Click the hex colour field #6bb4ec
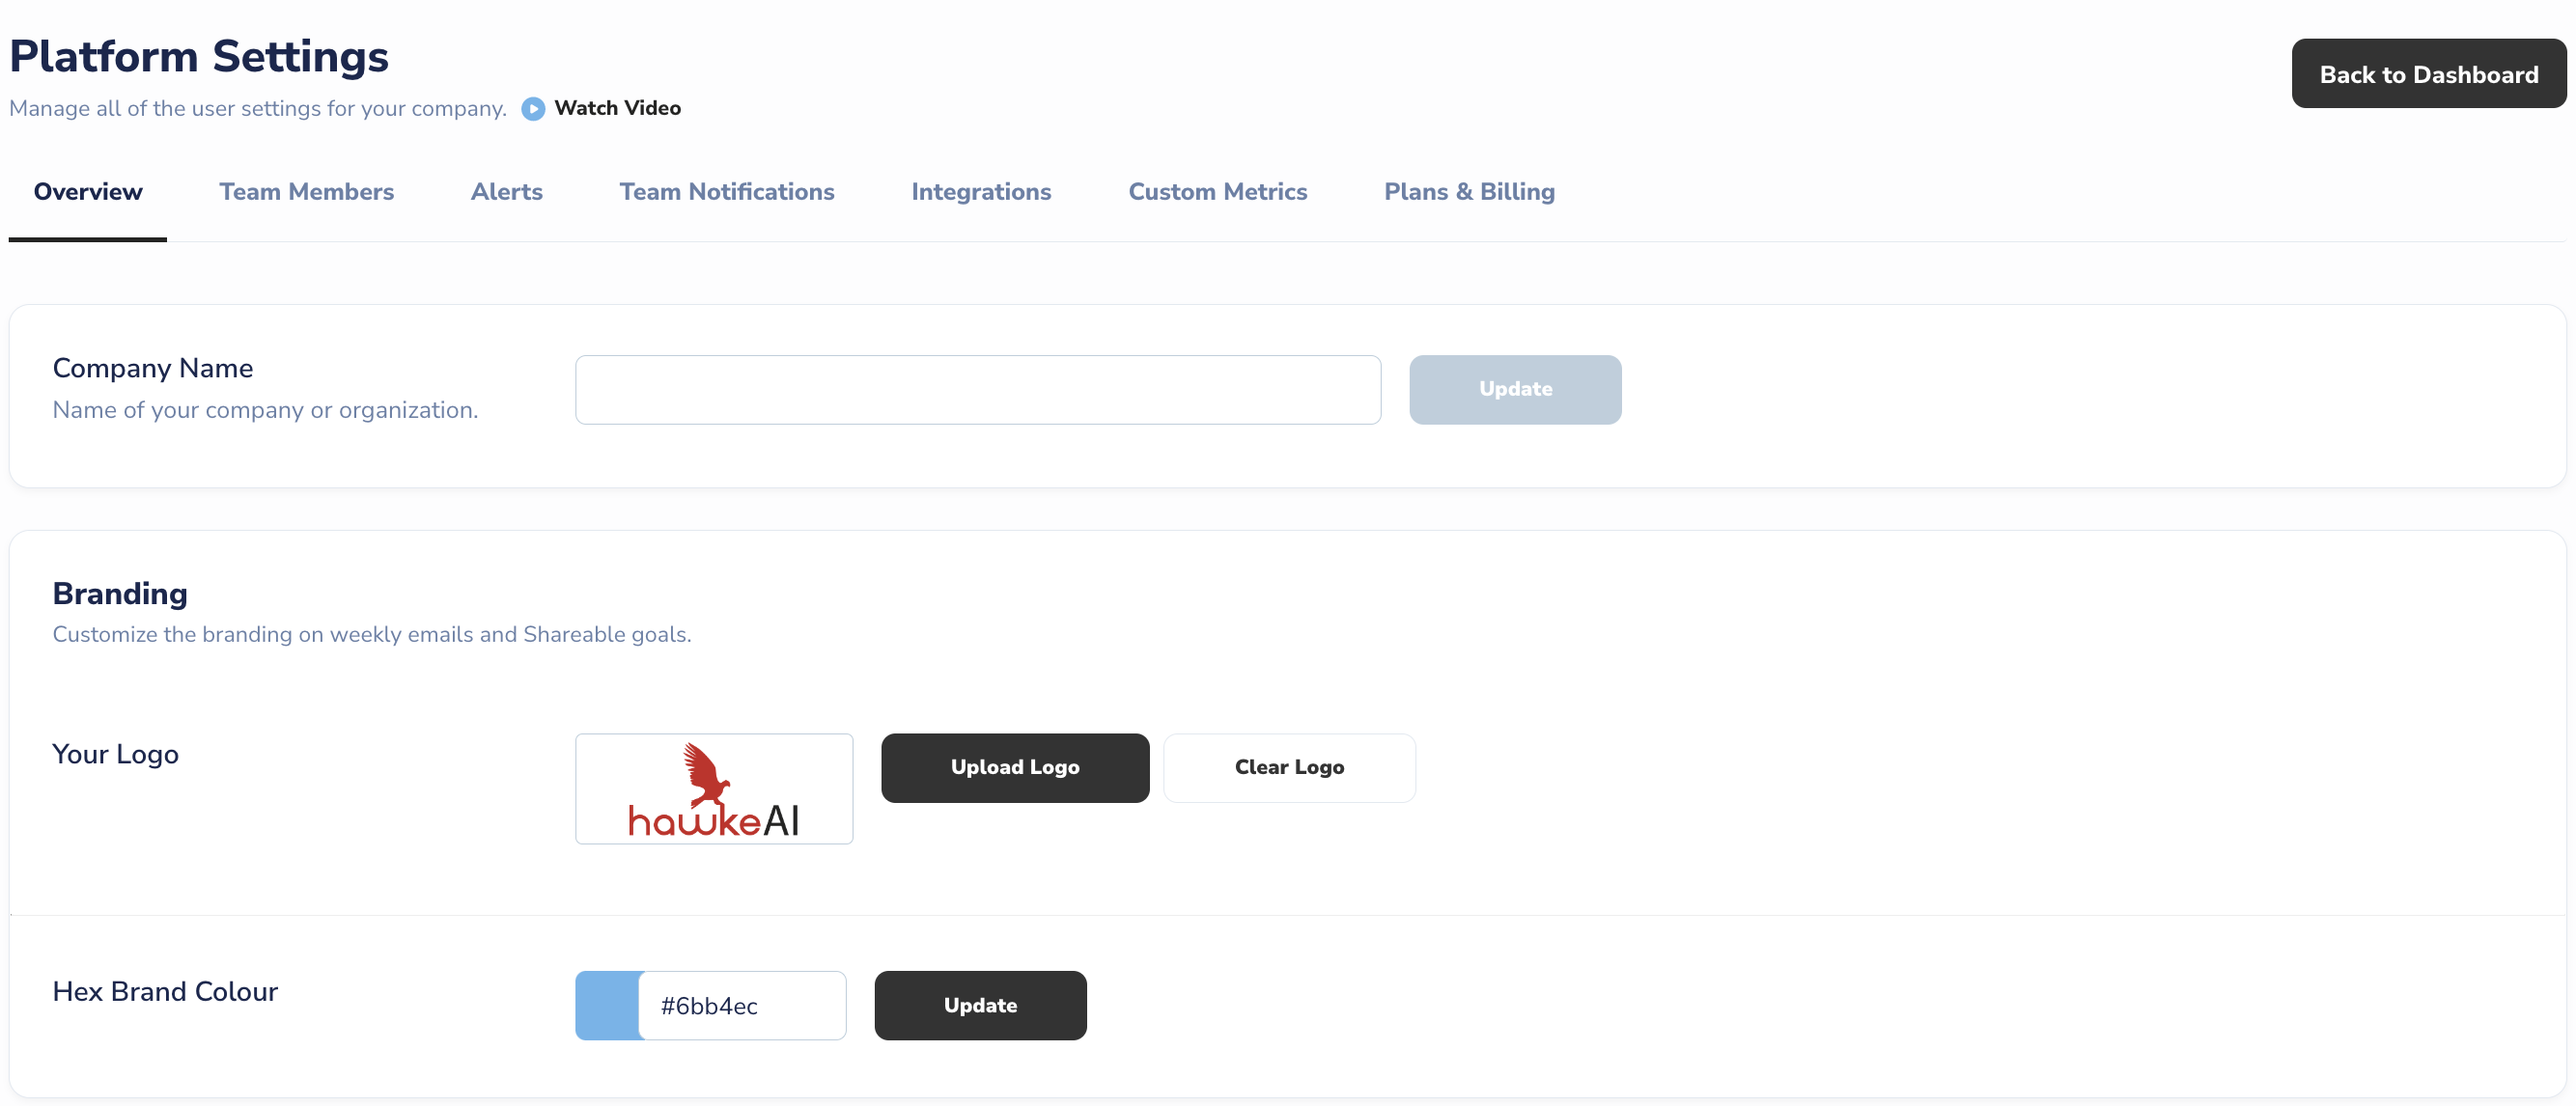2576x1106 pixels. 742,1006
